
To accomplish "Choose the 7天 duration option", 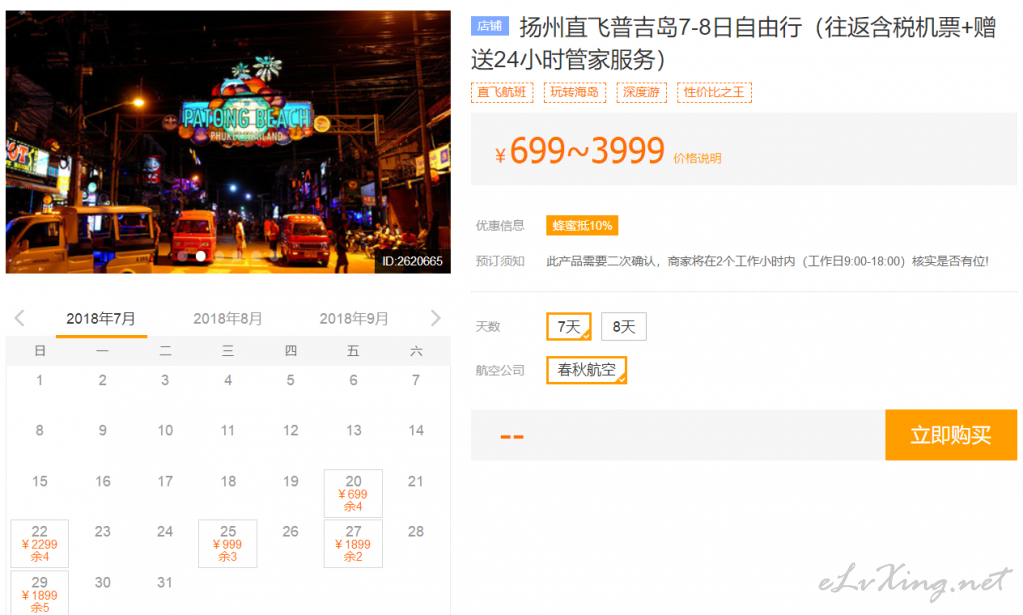I will tap(569, 326).
